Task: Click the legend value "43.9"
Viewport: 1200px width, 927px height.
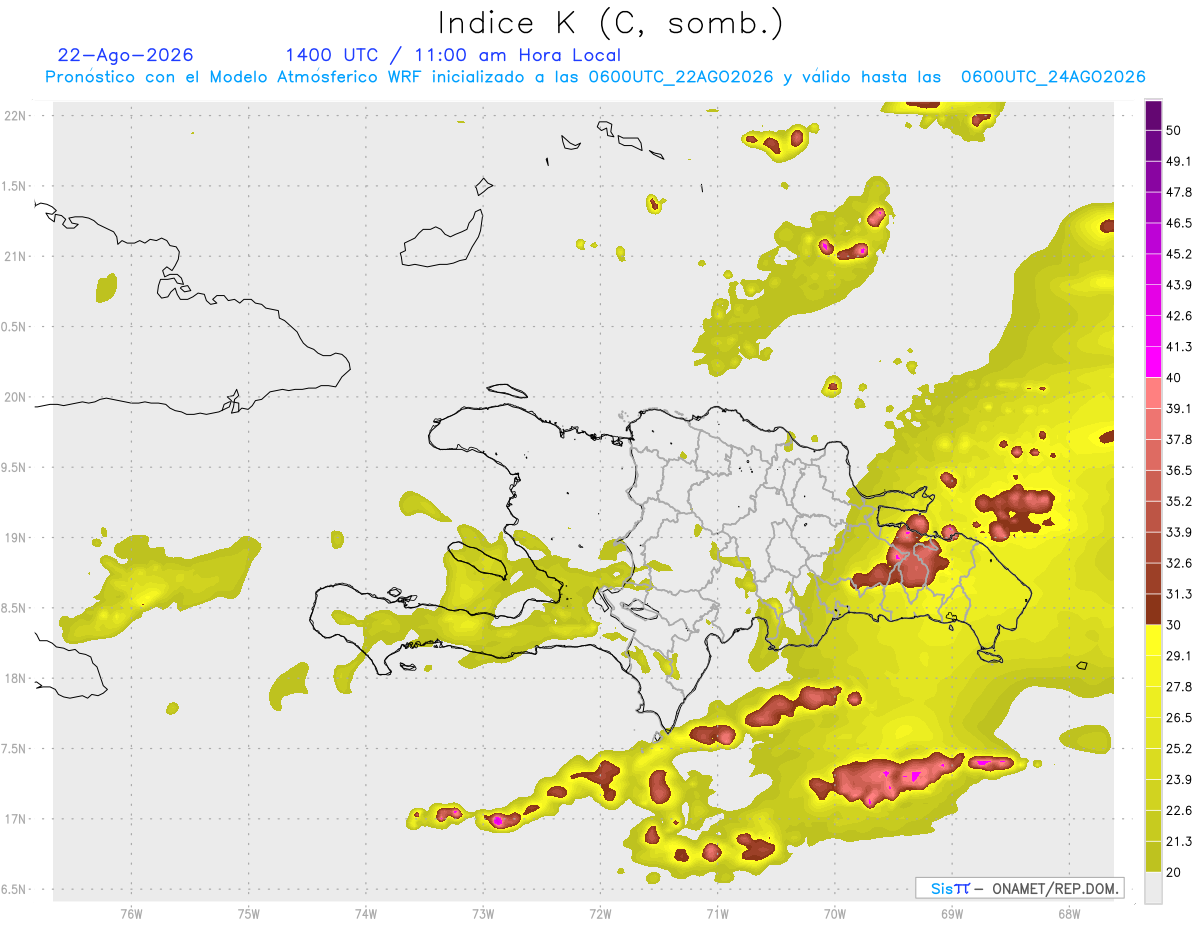Action: point(1180,285)
